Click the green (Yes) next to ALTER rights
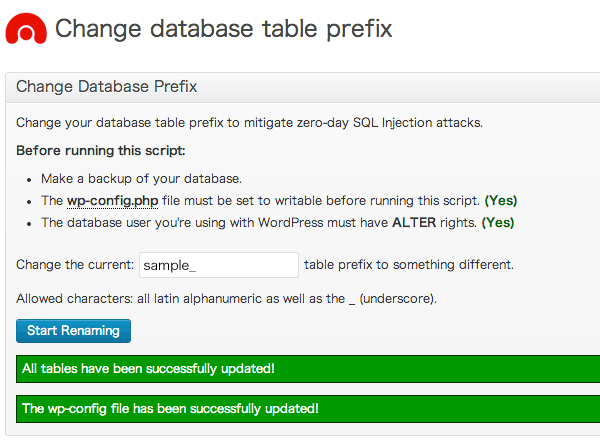 [x=498, y=223]
